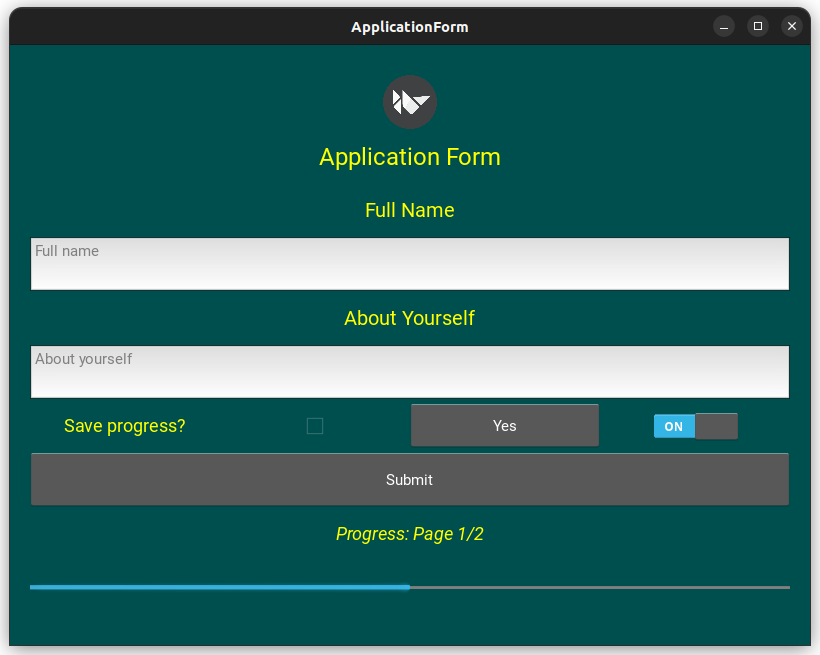Close the ApplicationForm window
Viewport: 820px width, 655px height.
(x=792, y=26)
